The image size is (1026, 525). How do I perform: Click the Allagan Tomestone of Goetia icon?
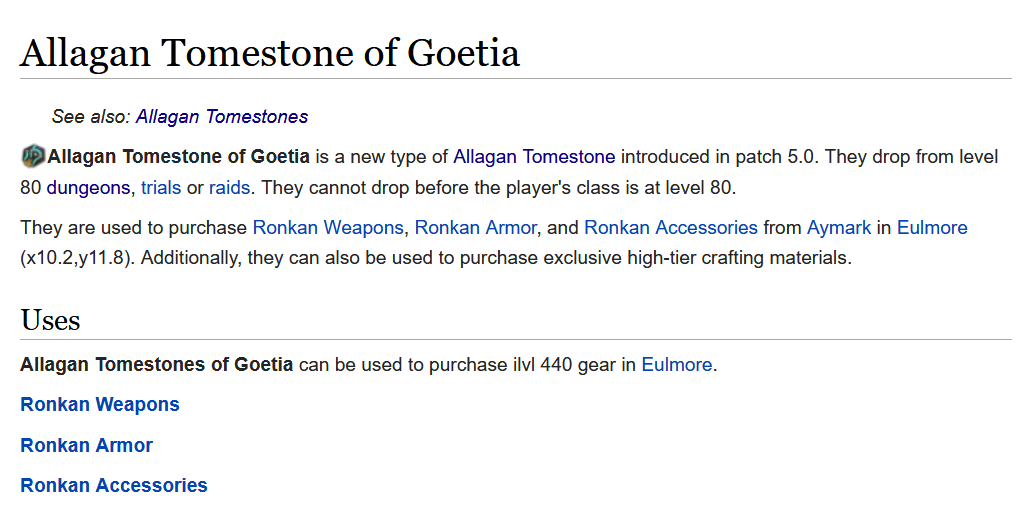pos(33,156)
